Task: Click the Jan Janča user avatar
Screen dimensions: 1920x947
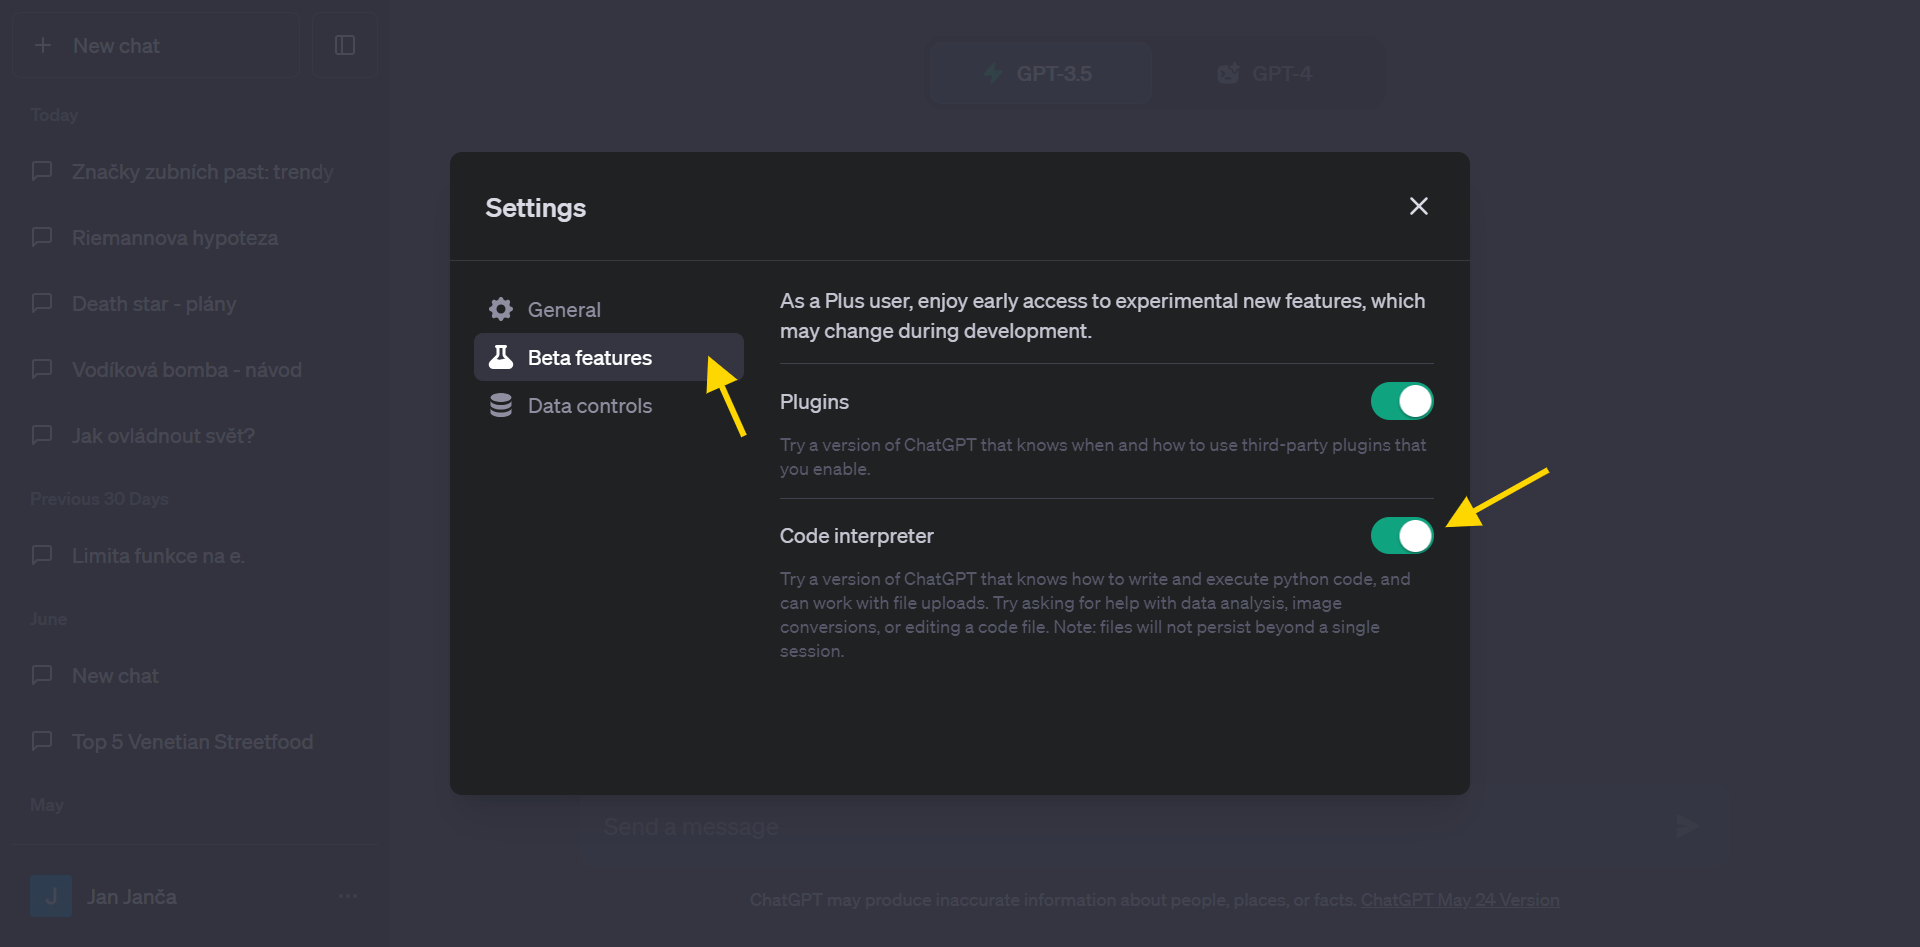Action: (51, 897)
